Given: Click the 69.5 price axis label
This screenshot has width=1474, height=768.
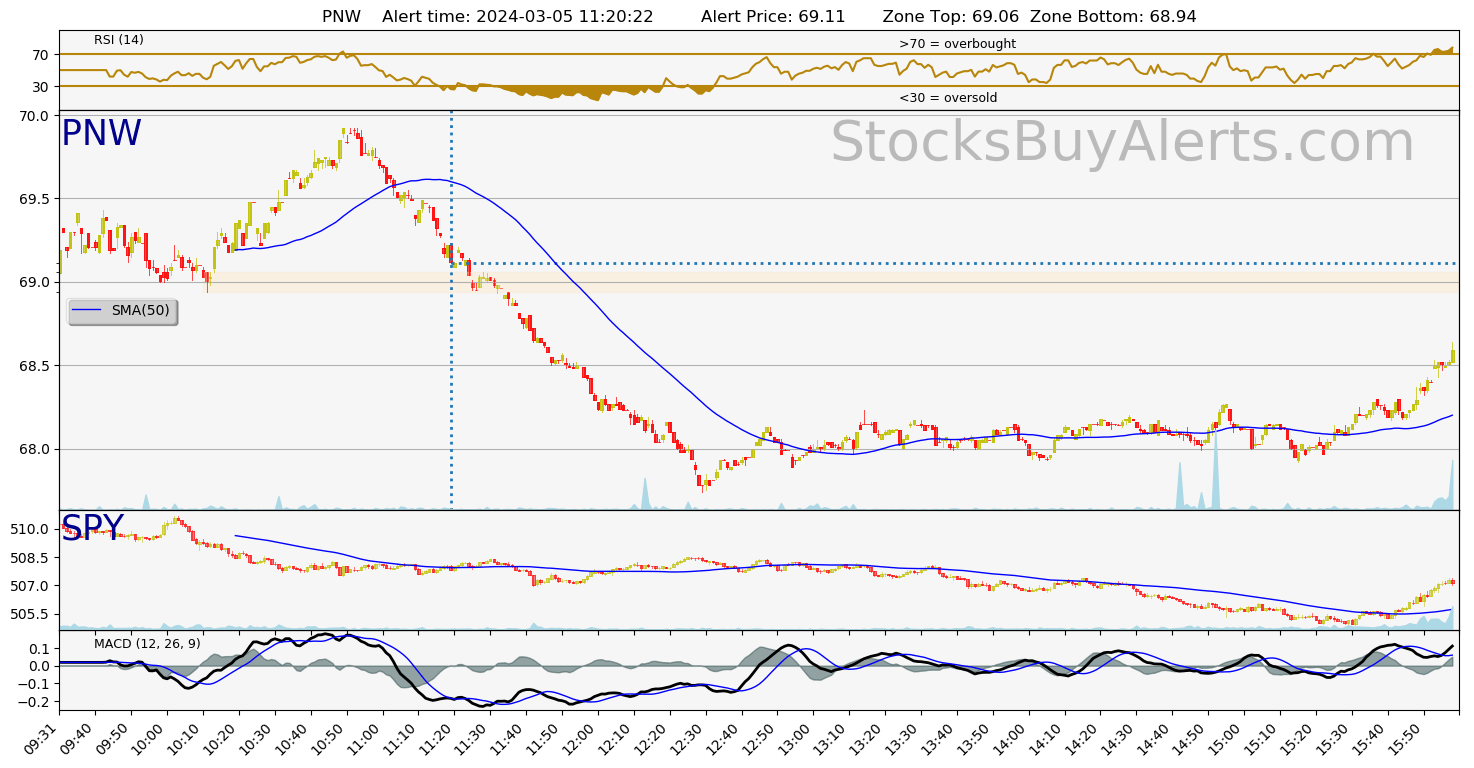Looking at the screenshot, I should pyautogui.click(x=33, y=199).
